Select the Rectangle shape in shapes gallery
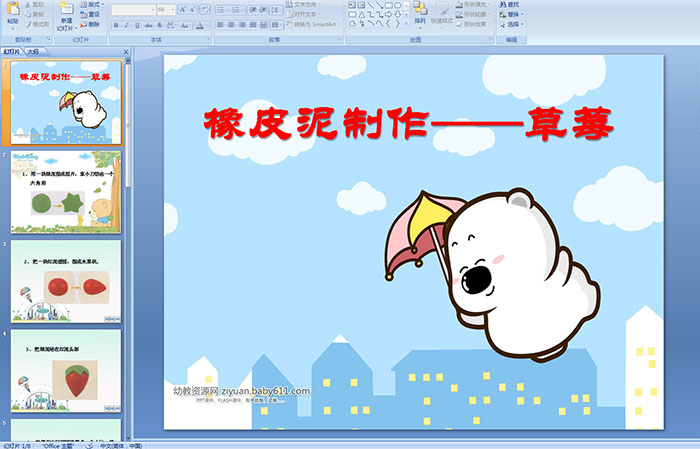 388,5
